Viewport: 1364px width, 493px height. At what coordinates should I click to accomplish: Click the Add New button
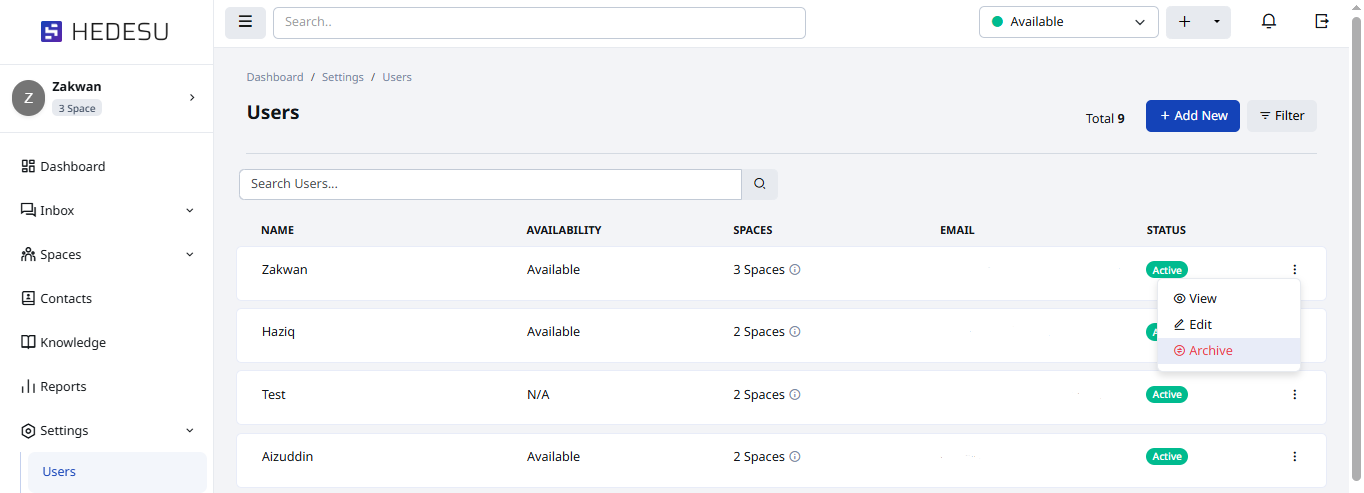1193,116
